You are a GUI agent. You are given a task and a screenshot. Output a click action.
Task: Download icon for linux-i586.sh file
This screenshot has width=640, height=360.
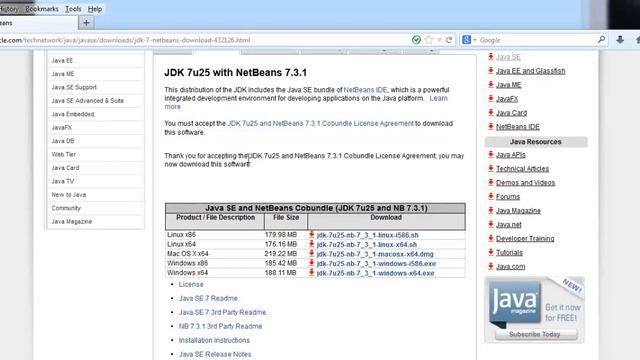tap(311, 235)
